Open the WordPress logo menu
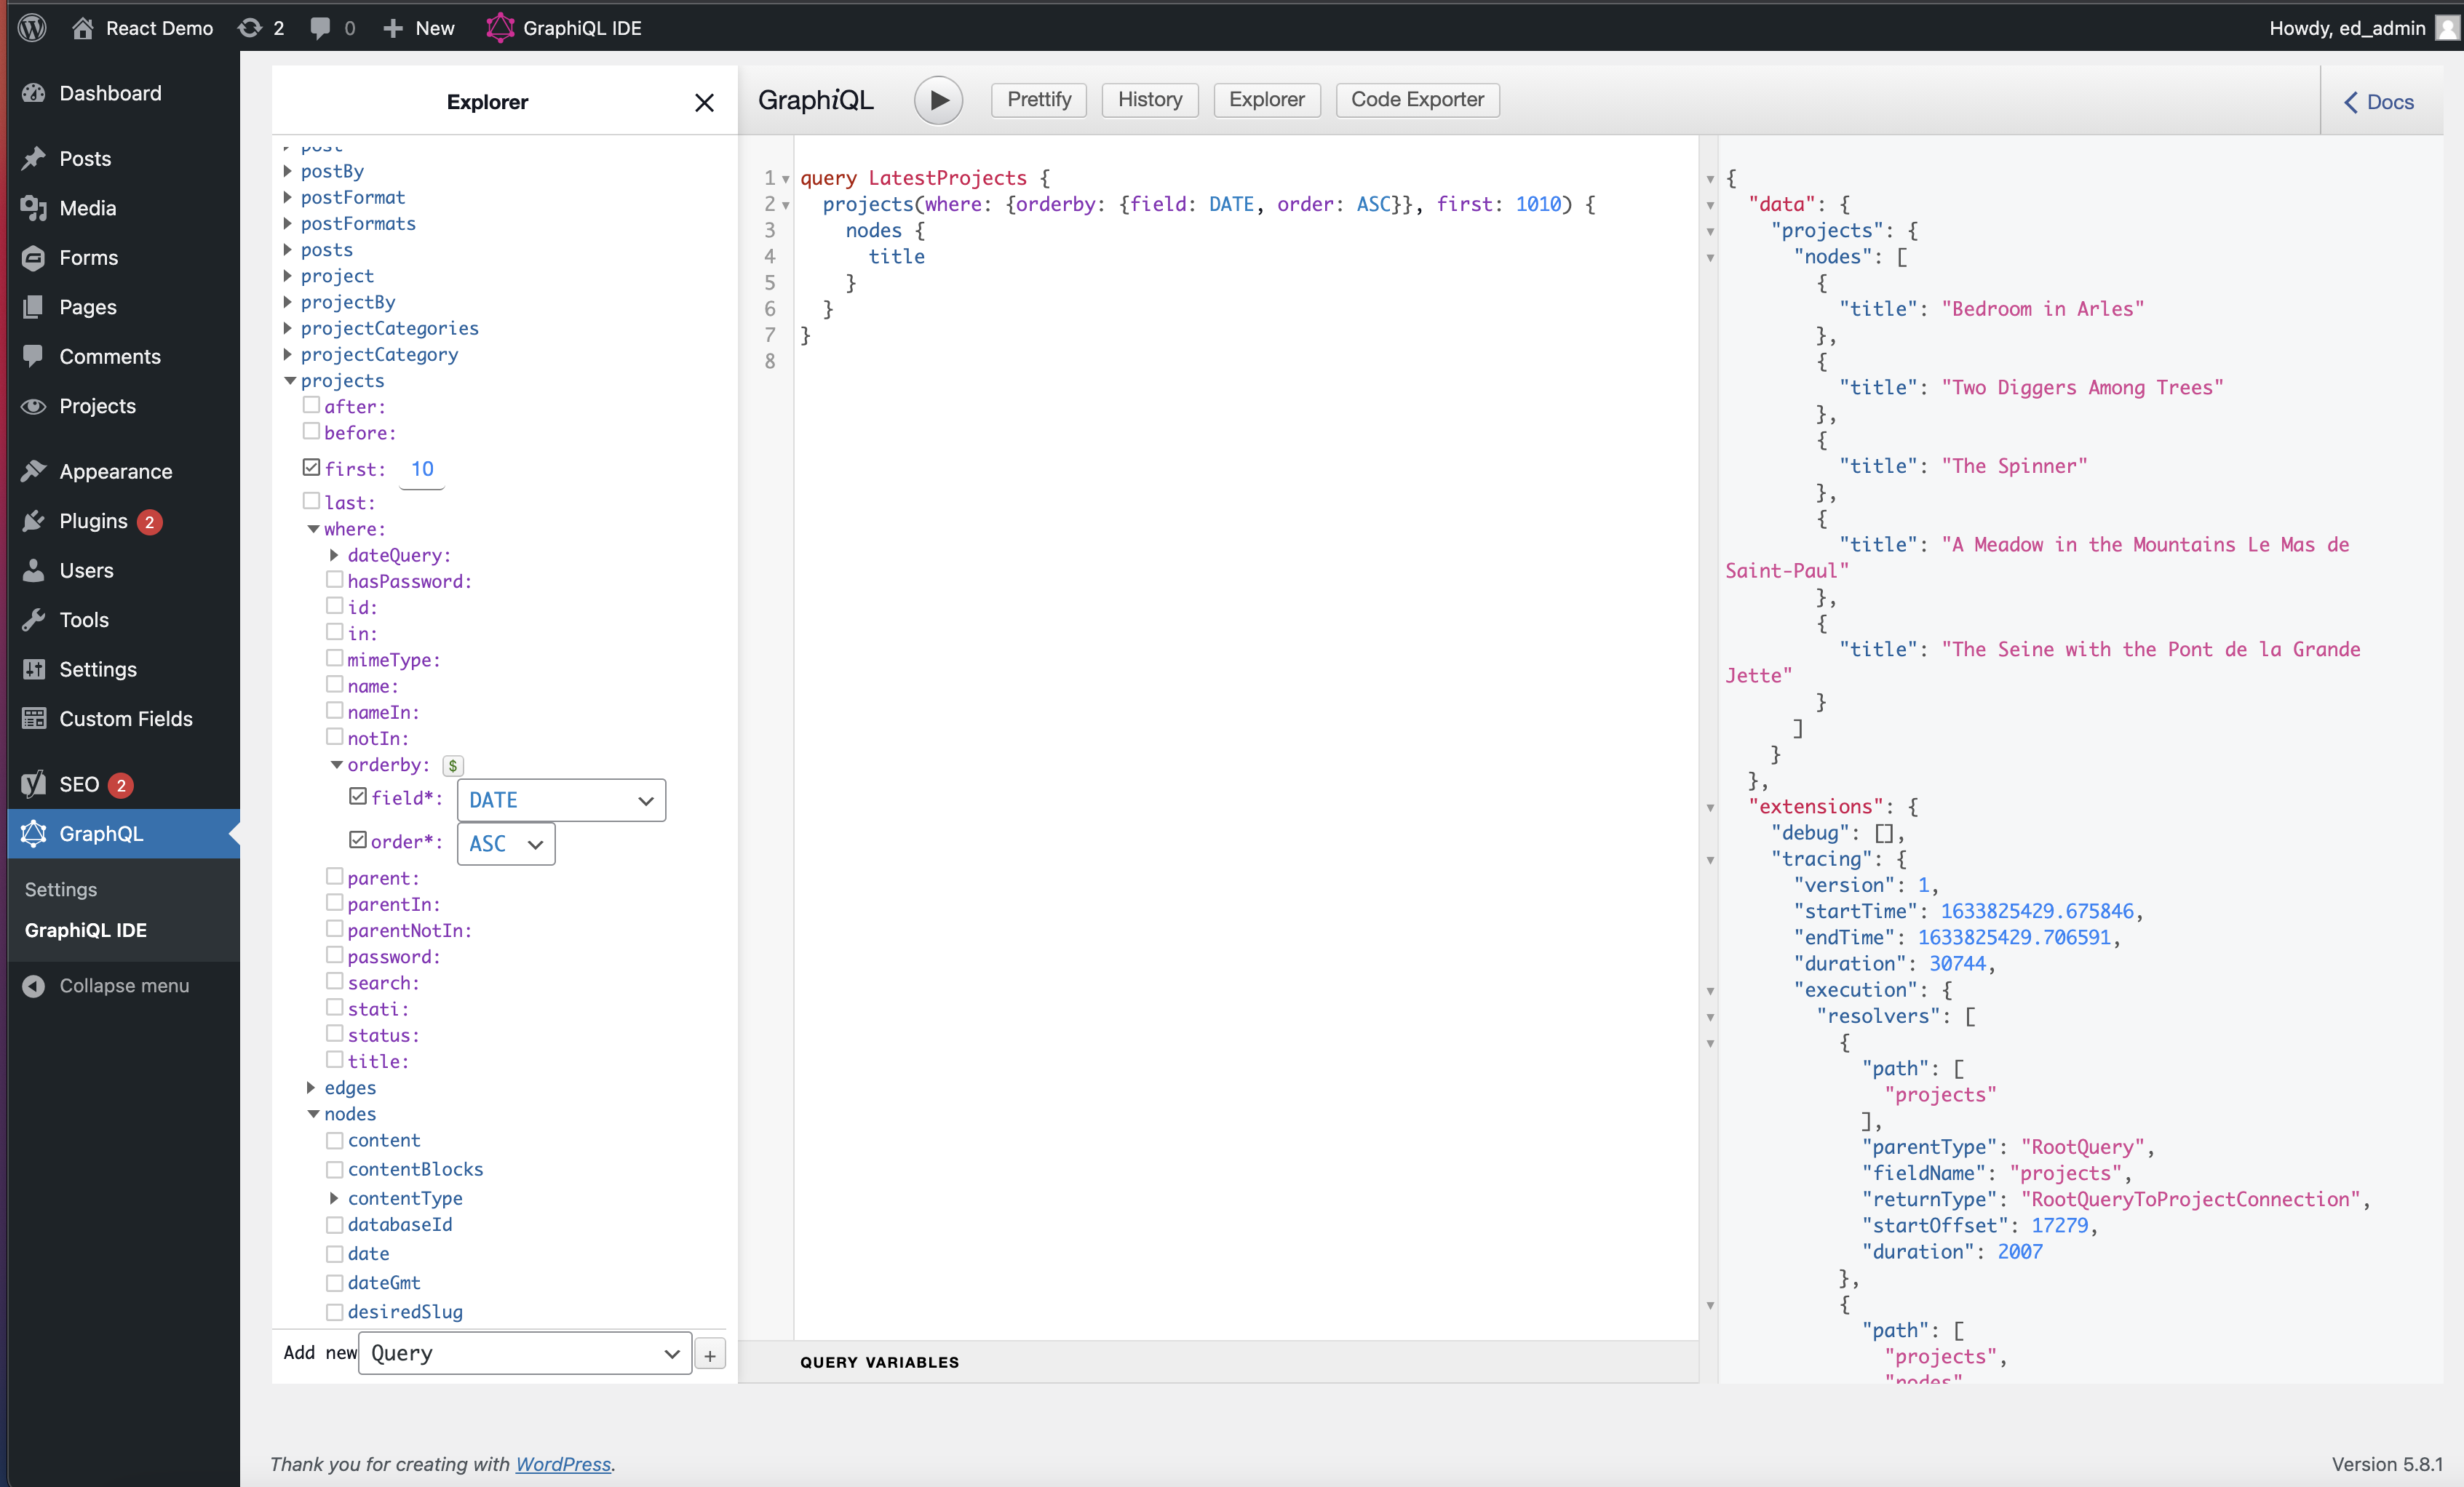The width and height of the screenshot is (2464, 1487). 32,27
